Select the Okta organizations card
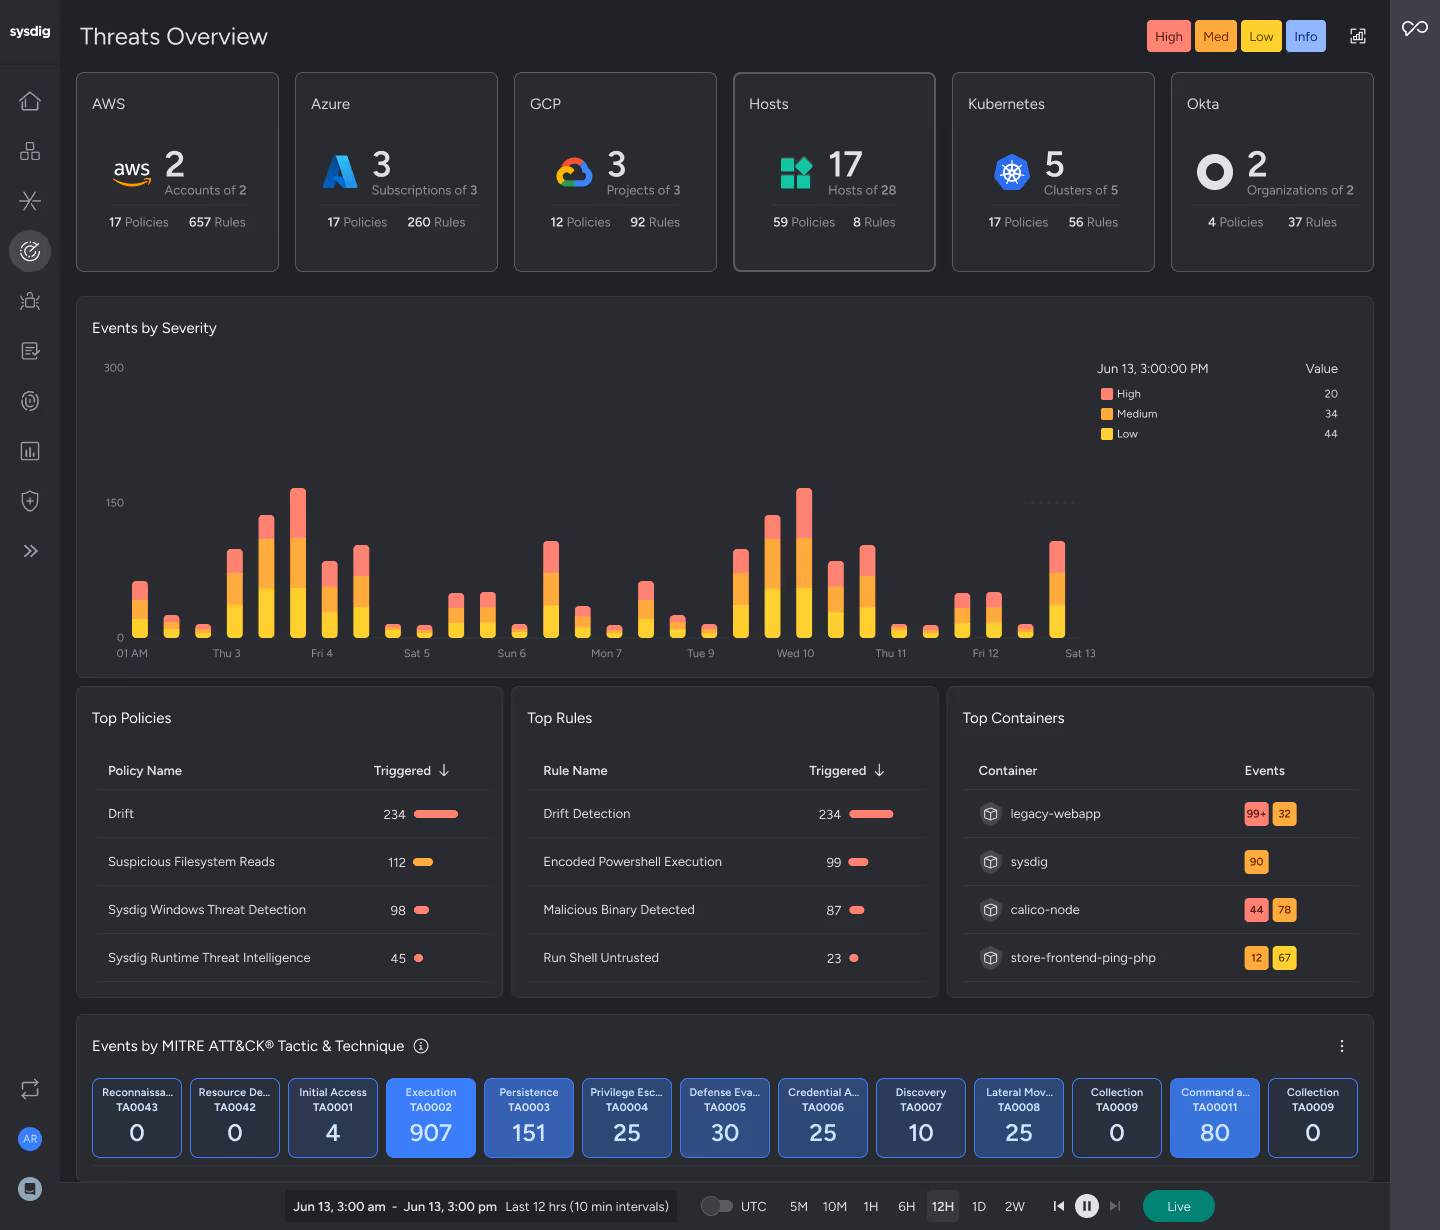 (x=1272, y=172)
